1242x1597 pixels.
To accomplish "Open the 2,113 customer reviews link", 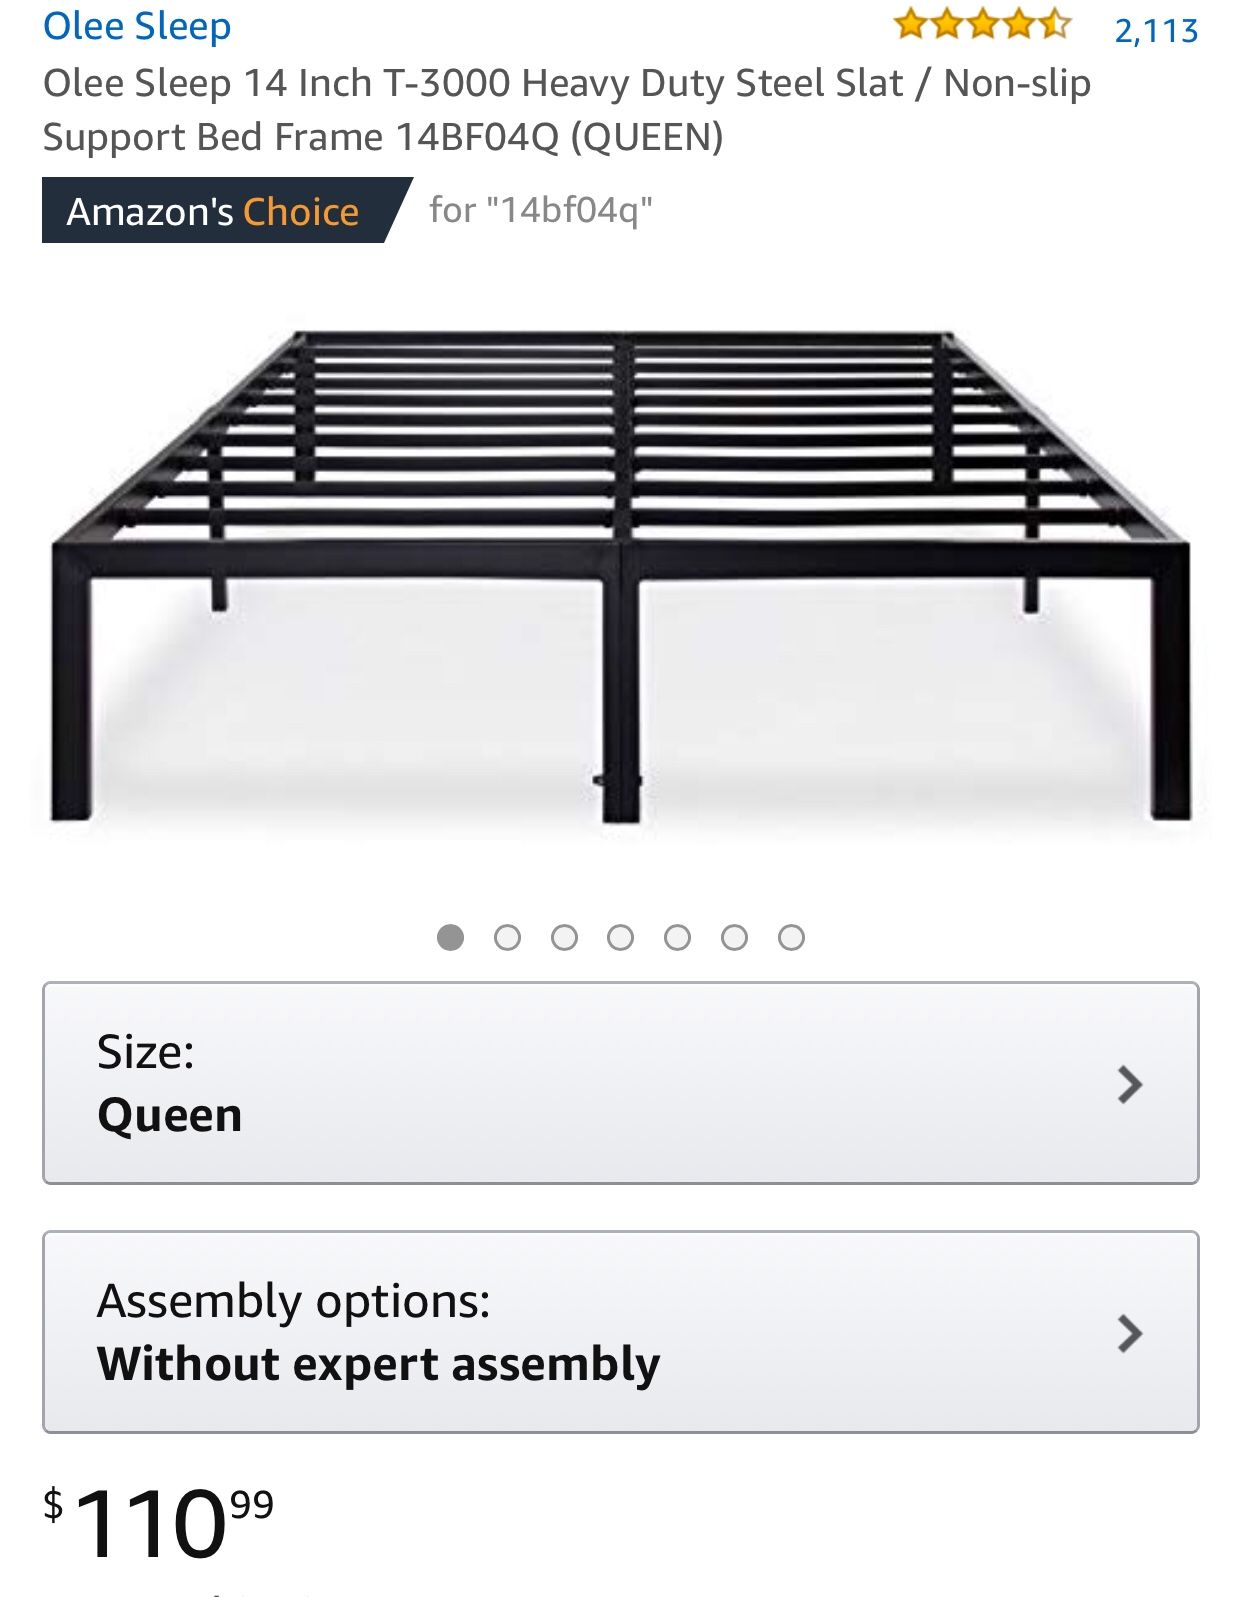I will tap(1156, 31).
